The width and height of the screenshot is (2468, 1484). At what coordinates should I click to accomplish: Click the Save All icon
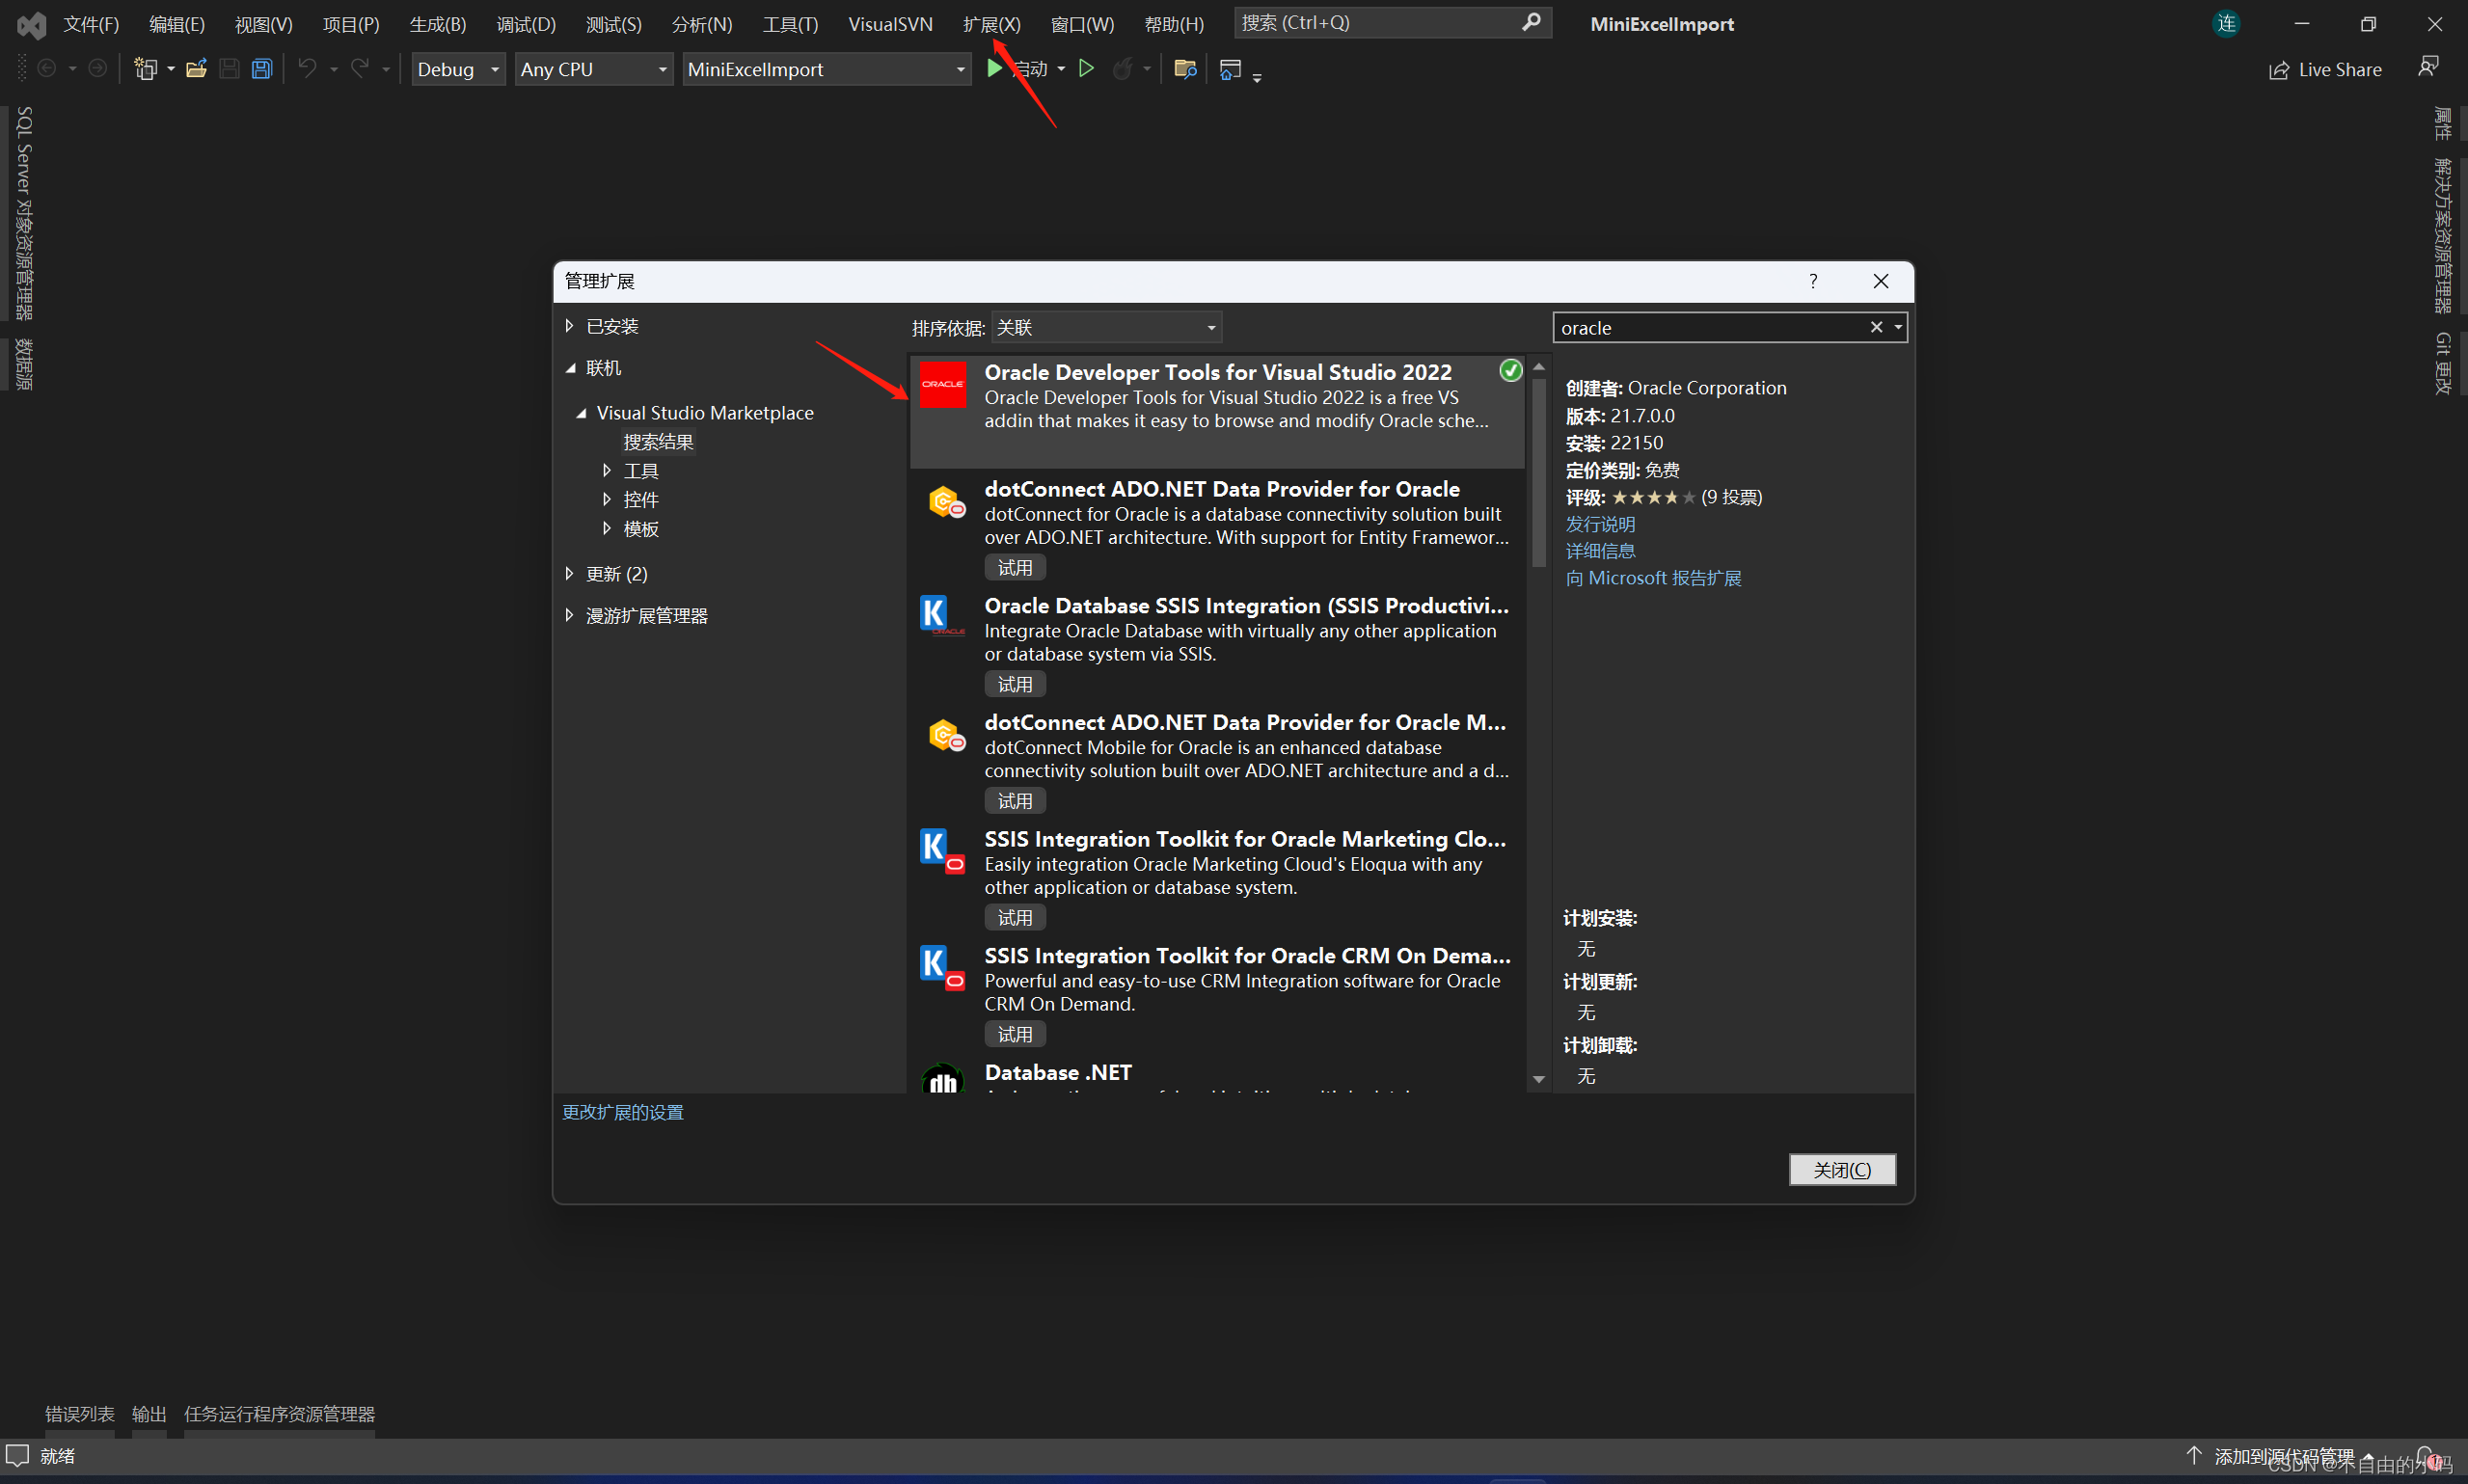pos(261,68)
